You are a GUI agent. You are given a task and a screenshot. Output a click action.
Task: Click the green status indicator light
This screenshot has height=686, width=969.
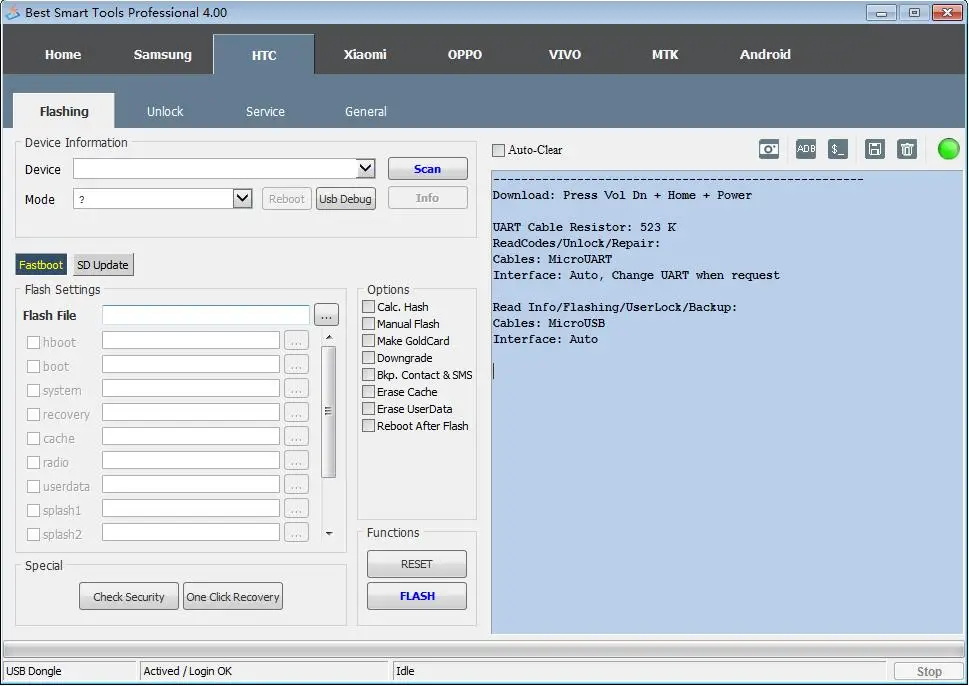[949, 149]
